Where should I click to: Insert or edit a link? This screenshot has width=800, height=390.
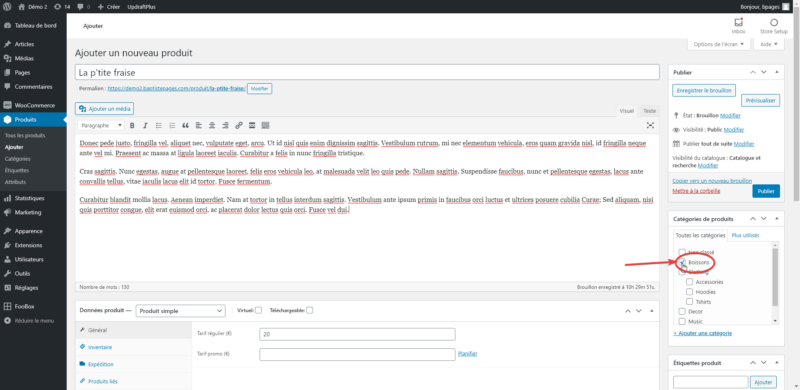239,126
